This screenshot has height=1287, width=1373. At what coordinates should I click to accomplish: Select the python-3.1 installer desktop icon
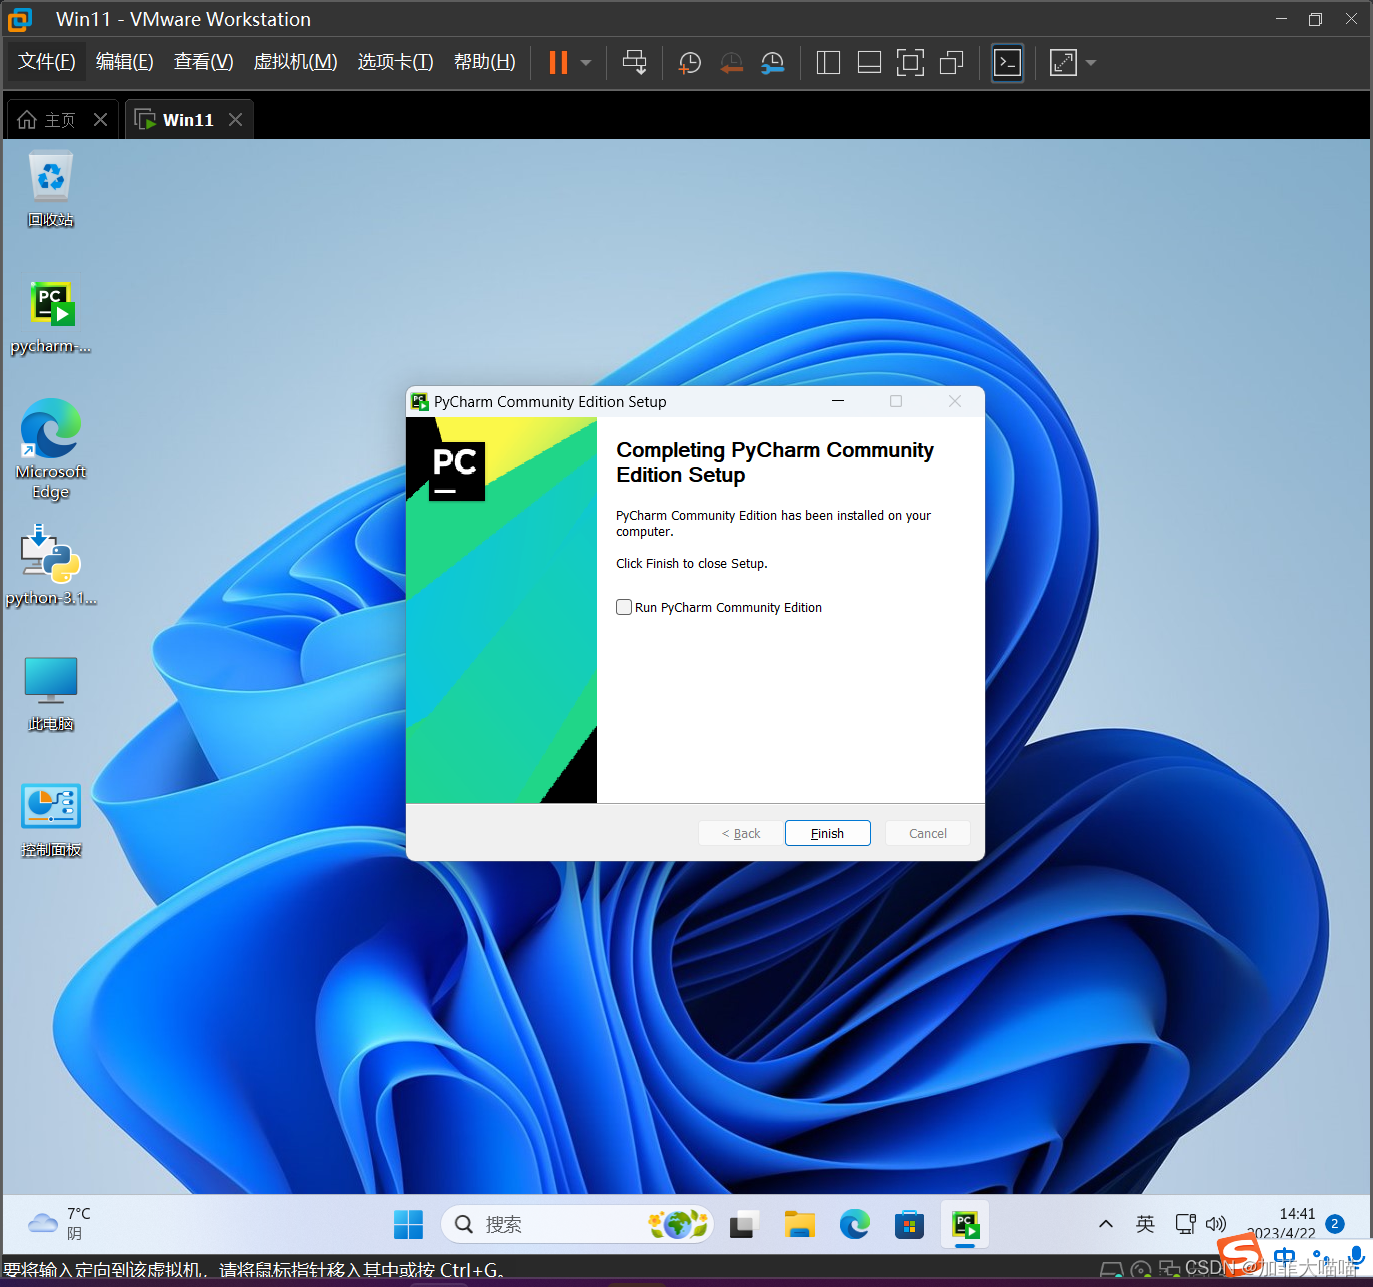coord(51,566)
